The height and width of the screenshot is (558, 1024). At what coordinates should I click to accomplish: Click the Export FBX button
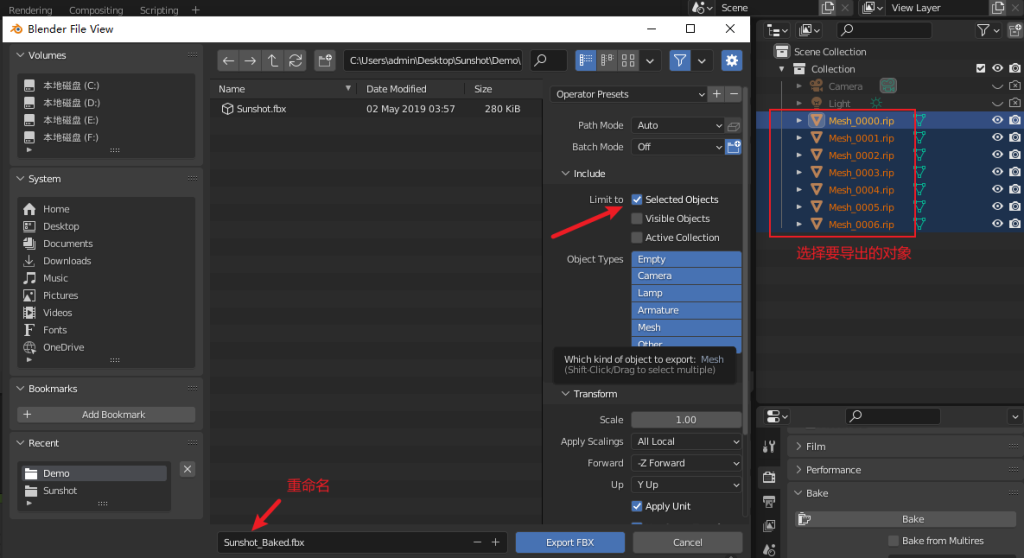(x=570, y=542)
